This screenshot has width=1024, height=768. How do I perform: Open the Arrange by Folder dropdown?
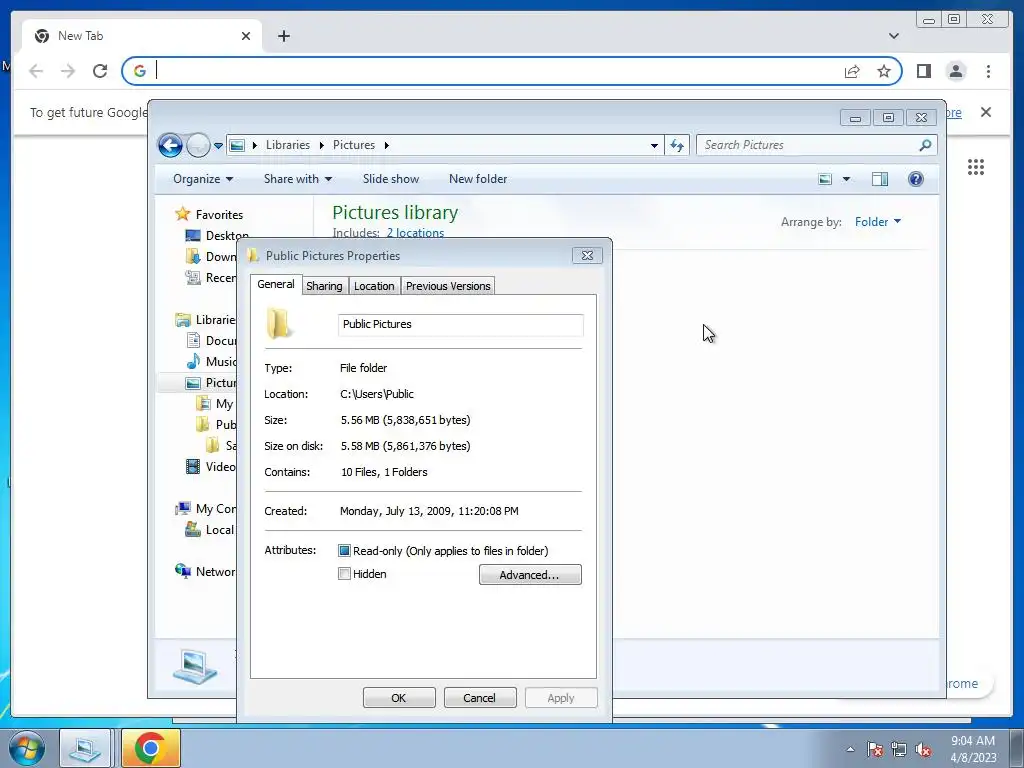point(878,222)
